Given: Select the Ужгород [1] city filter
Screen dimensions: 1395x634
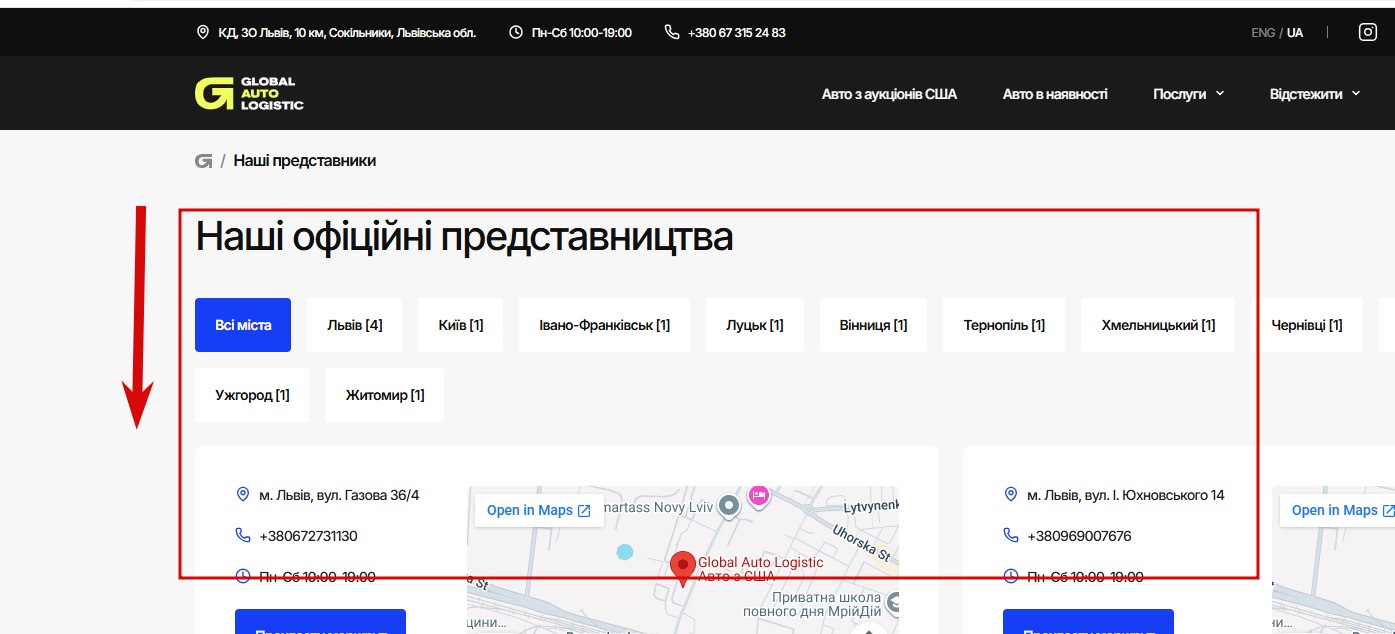Looking at the screenshot, I should tap(252, 395).
